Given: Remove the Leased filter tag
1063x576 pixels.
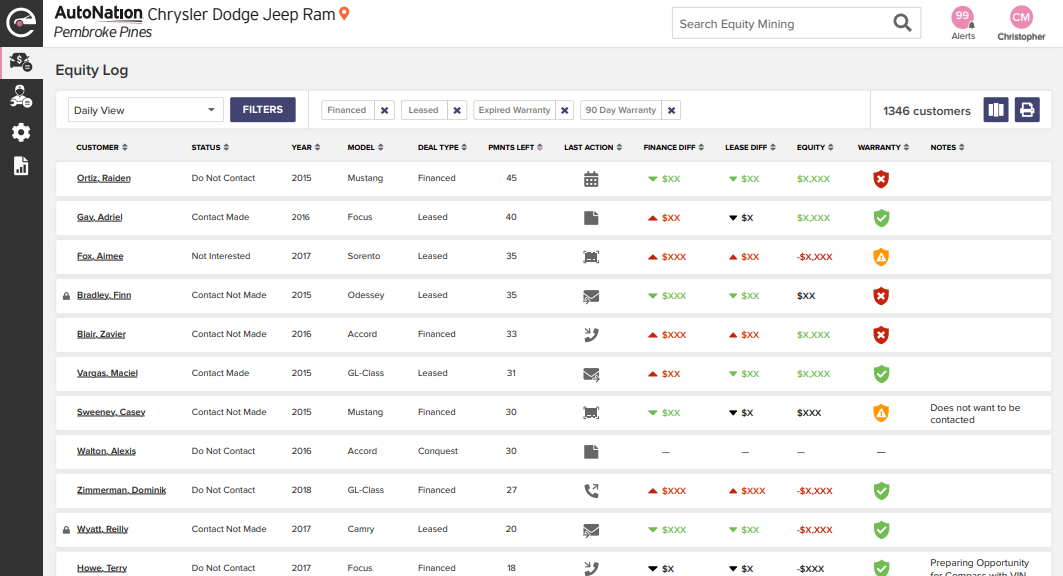Looking at the screenshot, I should [x=457, y=111].
